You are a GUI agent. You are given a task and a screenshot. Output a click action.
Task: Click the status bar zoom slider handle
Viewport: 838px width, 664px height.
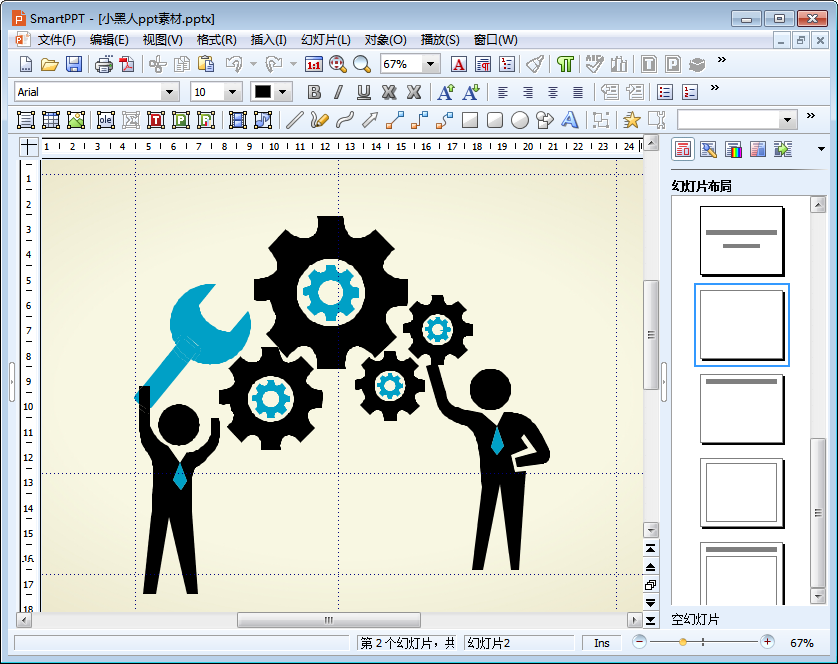[x=682, y=642]
